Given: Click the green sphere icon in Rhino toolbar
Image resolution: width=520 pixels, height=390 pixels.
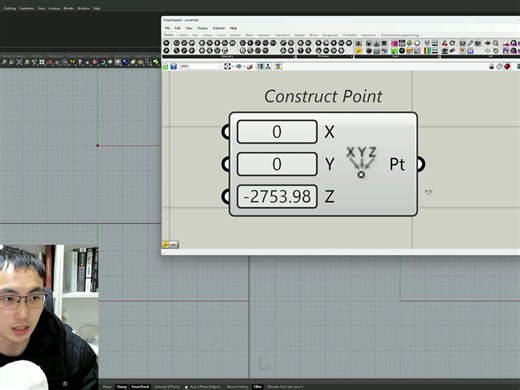Looking at the screenshot, I should 156,62.
